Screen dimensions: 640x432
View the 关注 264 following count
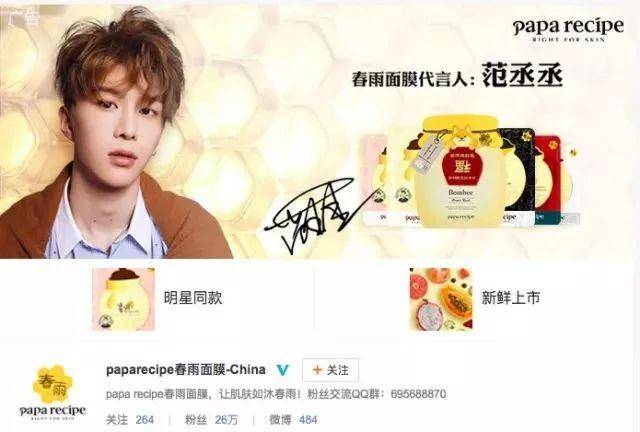[x=130, y=420]
